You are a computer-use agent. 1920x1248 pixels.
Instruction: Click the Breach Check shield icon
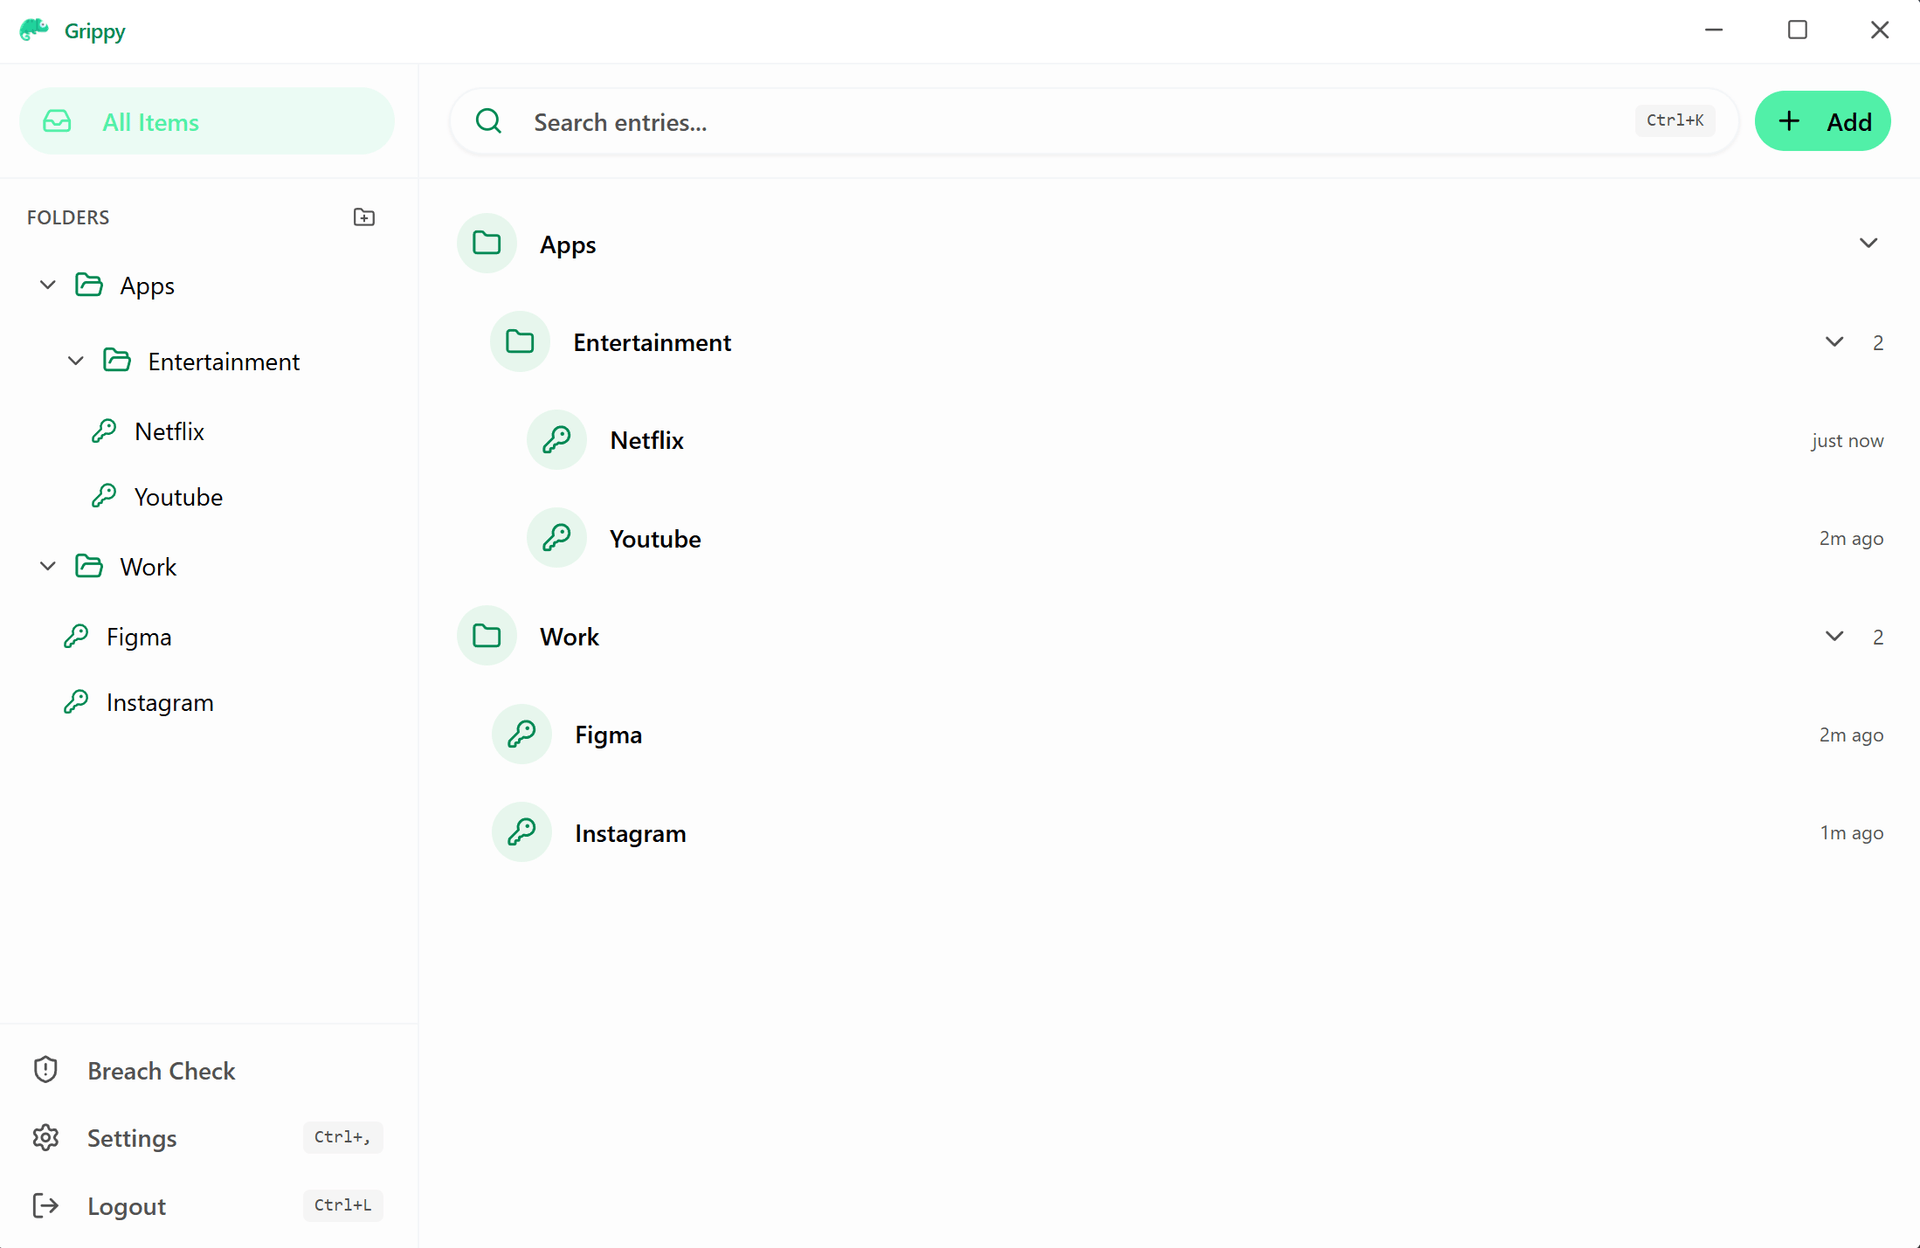pos(46,1069)
